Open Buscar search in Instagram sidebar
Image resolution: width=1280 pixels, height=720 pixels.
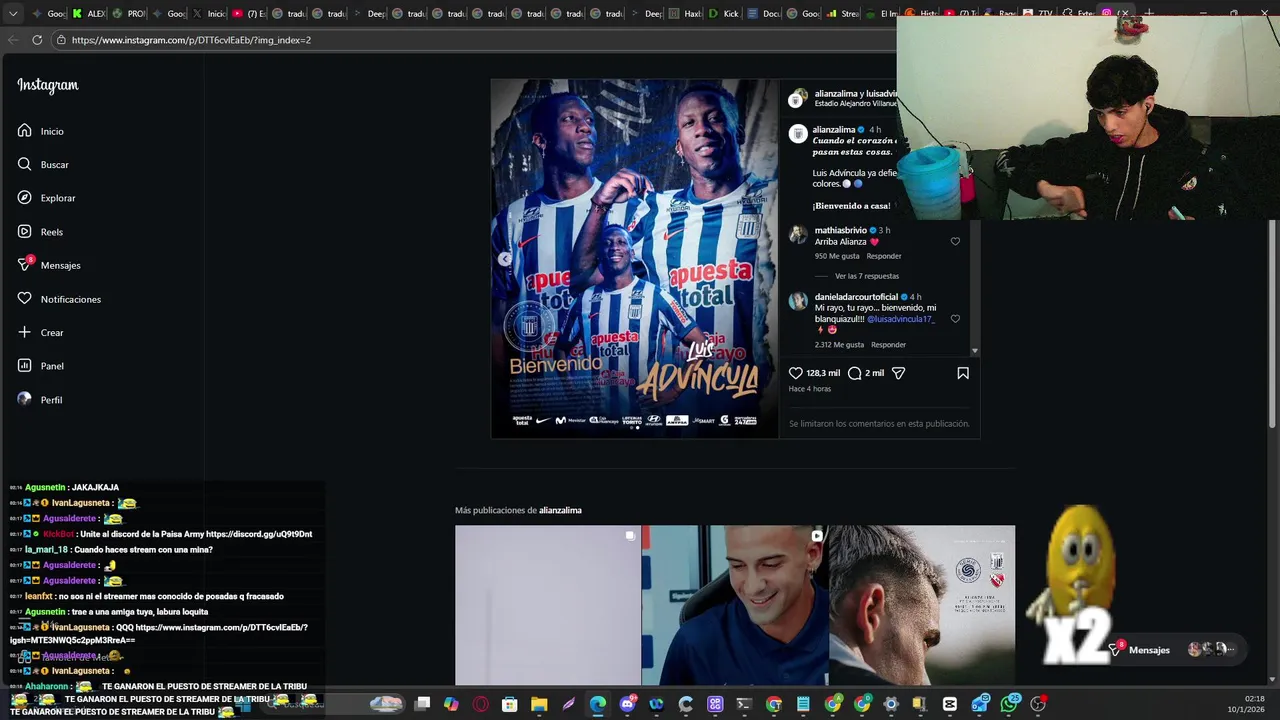coord(25,164)
